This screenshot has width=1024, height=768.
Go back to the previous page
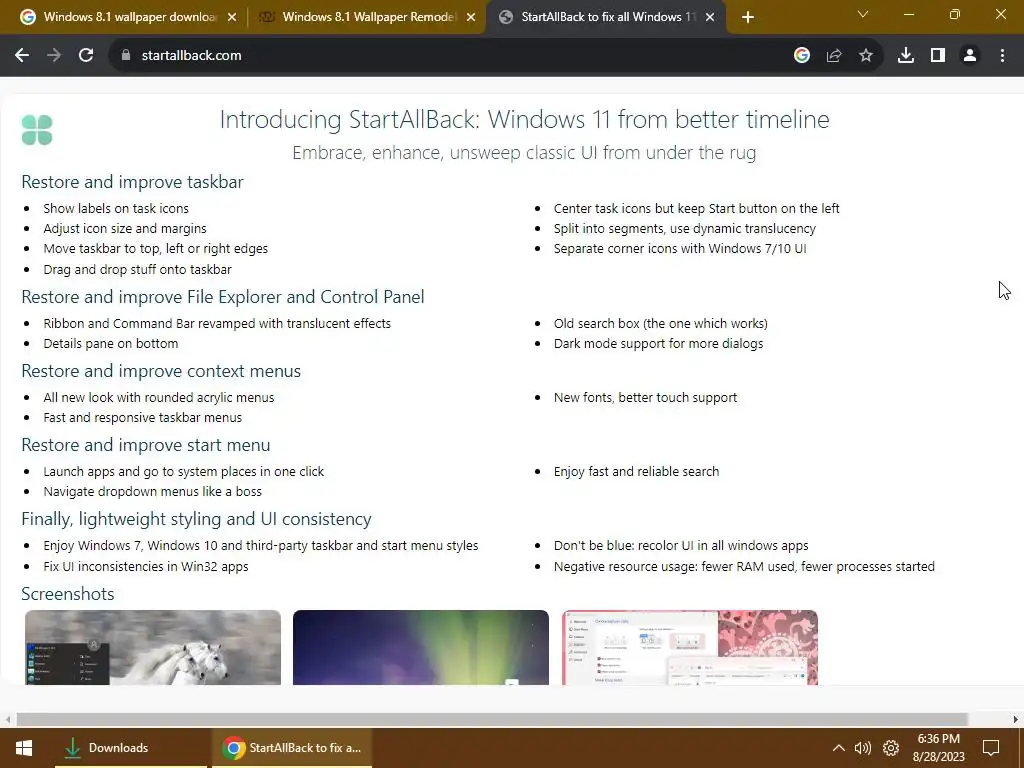click(22, 56)
